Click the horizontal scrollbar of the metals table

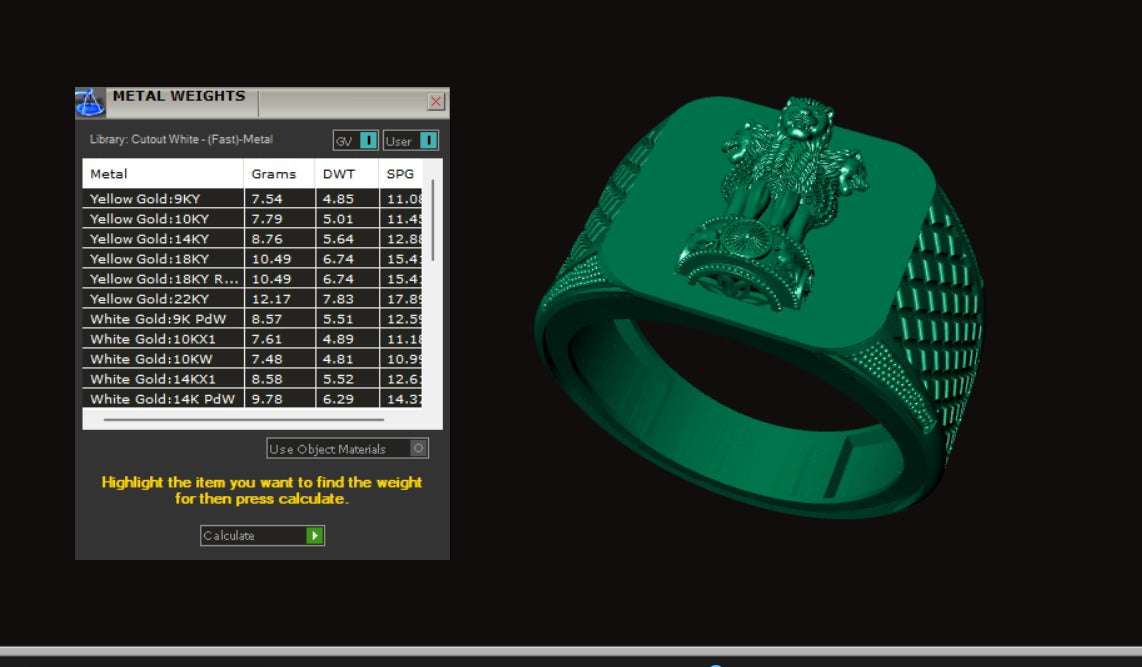[x=243, y=419]
